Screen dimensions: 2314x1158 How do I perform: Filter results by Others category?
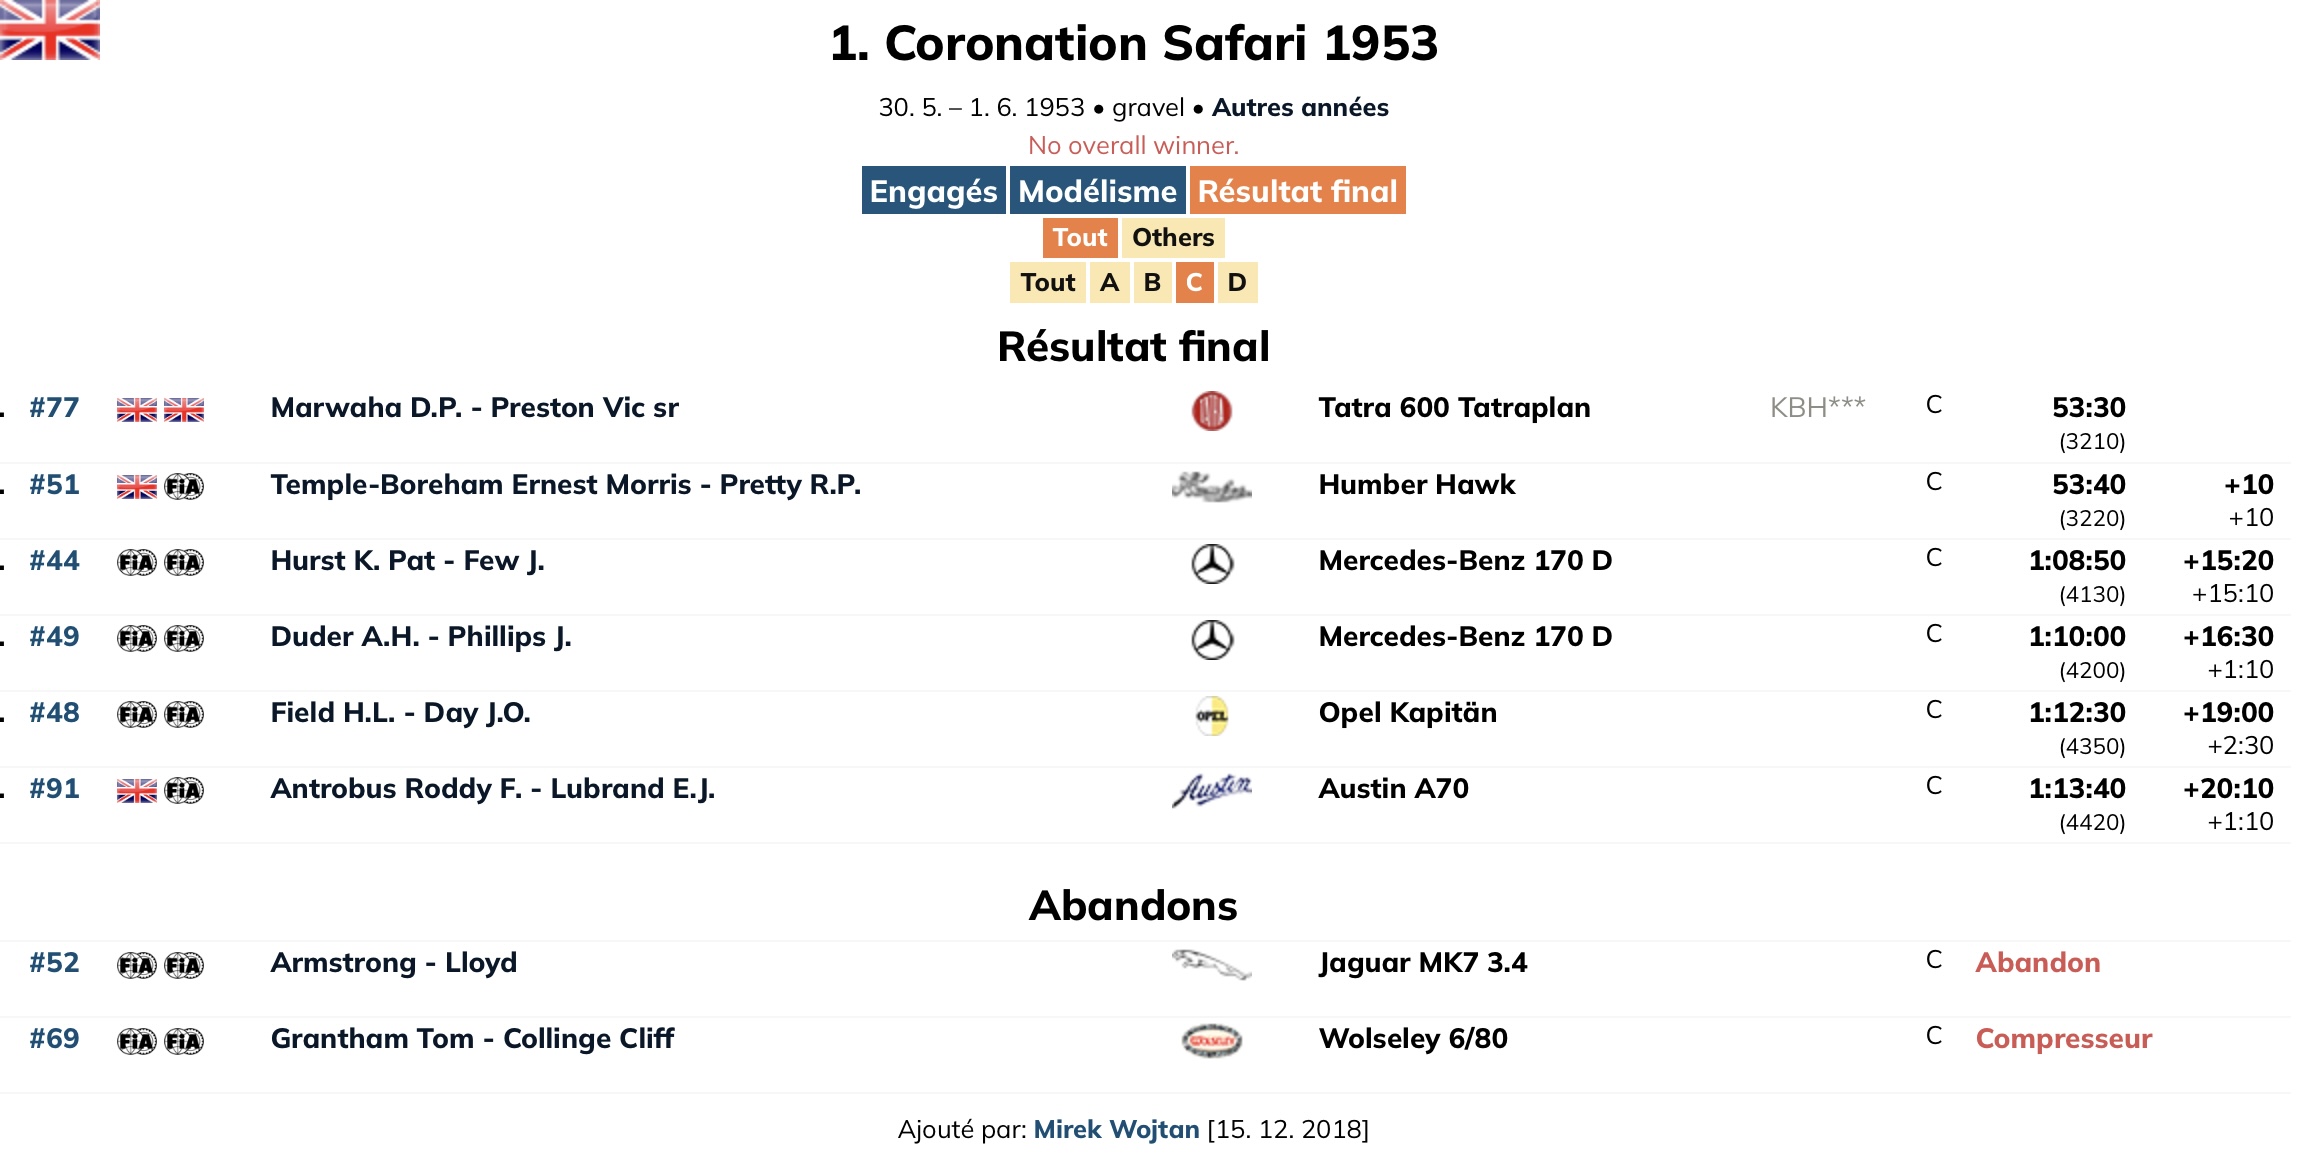click(x=1172, y=238)
